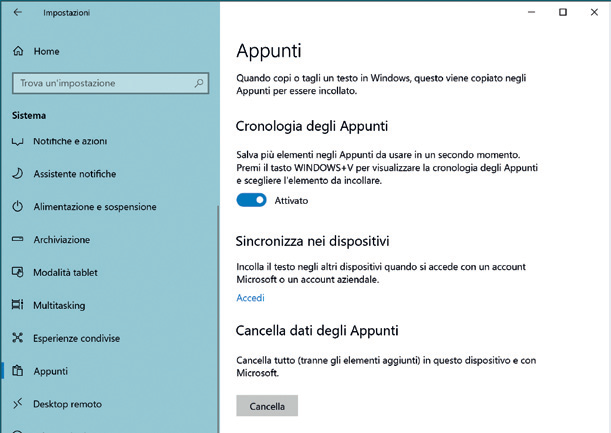Go to Alimentazione e sospensione
Viewport: 611px width, 433px height.
tap(95, 207)
